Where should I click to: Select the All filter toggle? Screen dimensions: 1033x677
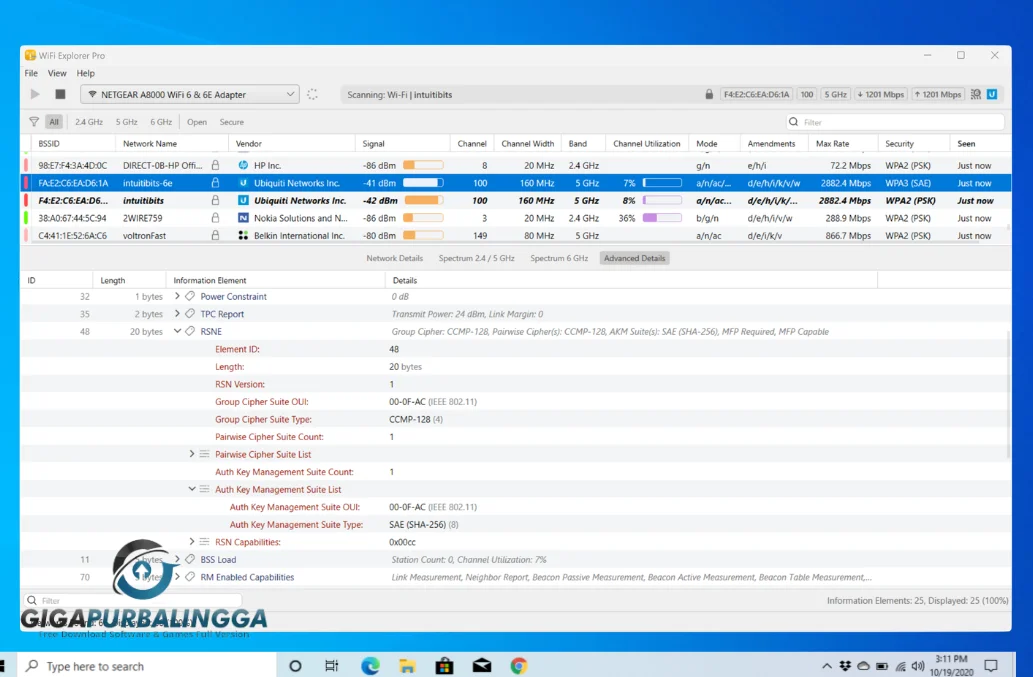54,122
